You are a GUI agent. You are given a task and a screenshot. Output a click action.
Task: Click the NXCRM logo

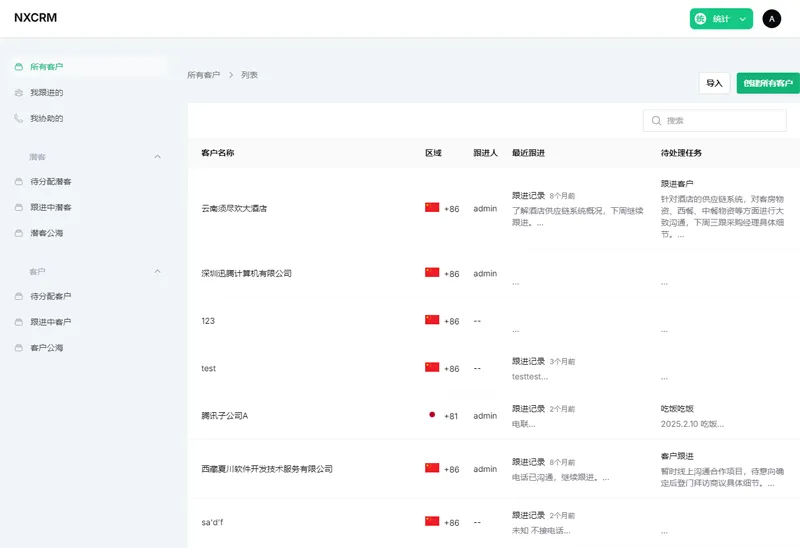click(x=35, y=18)
